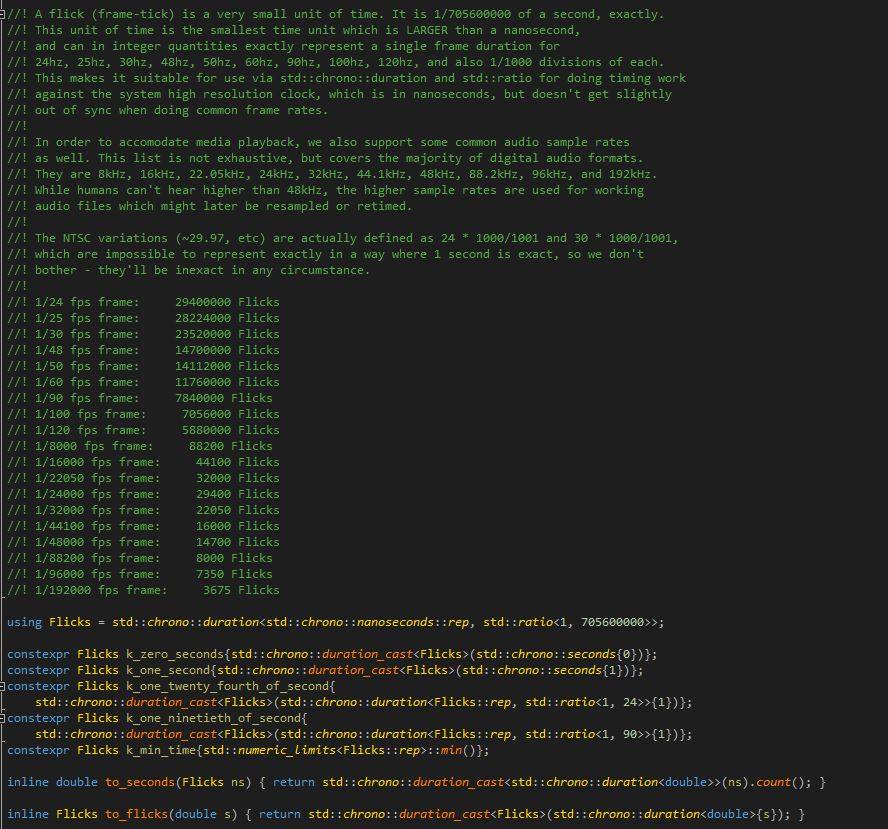Click the to_seconds function name

click(x=140, y=783)
